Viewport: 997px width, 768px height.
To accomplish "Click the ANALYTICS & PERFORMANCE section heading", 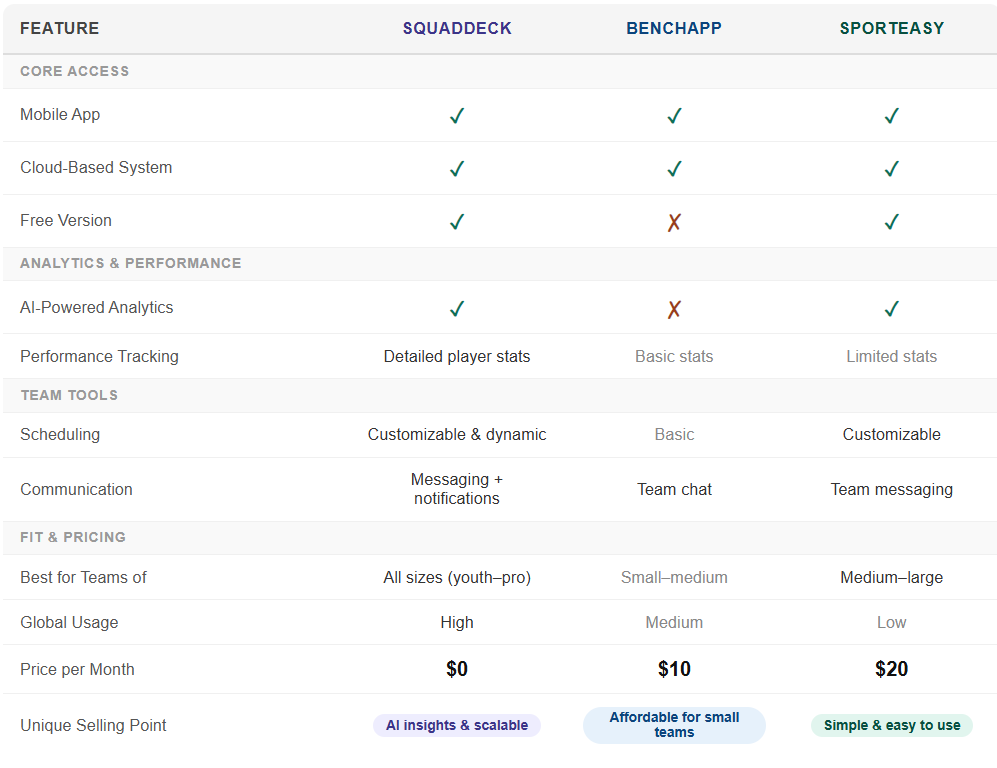I will pos(130,263).
